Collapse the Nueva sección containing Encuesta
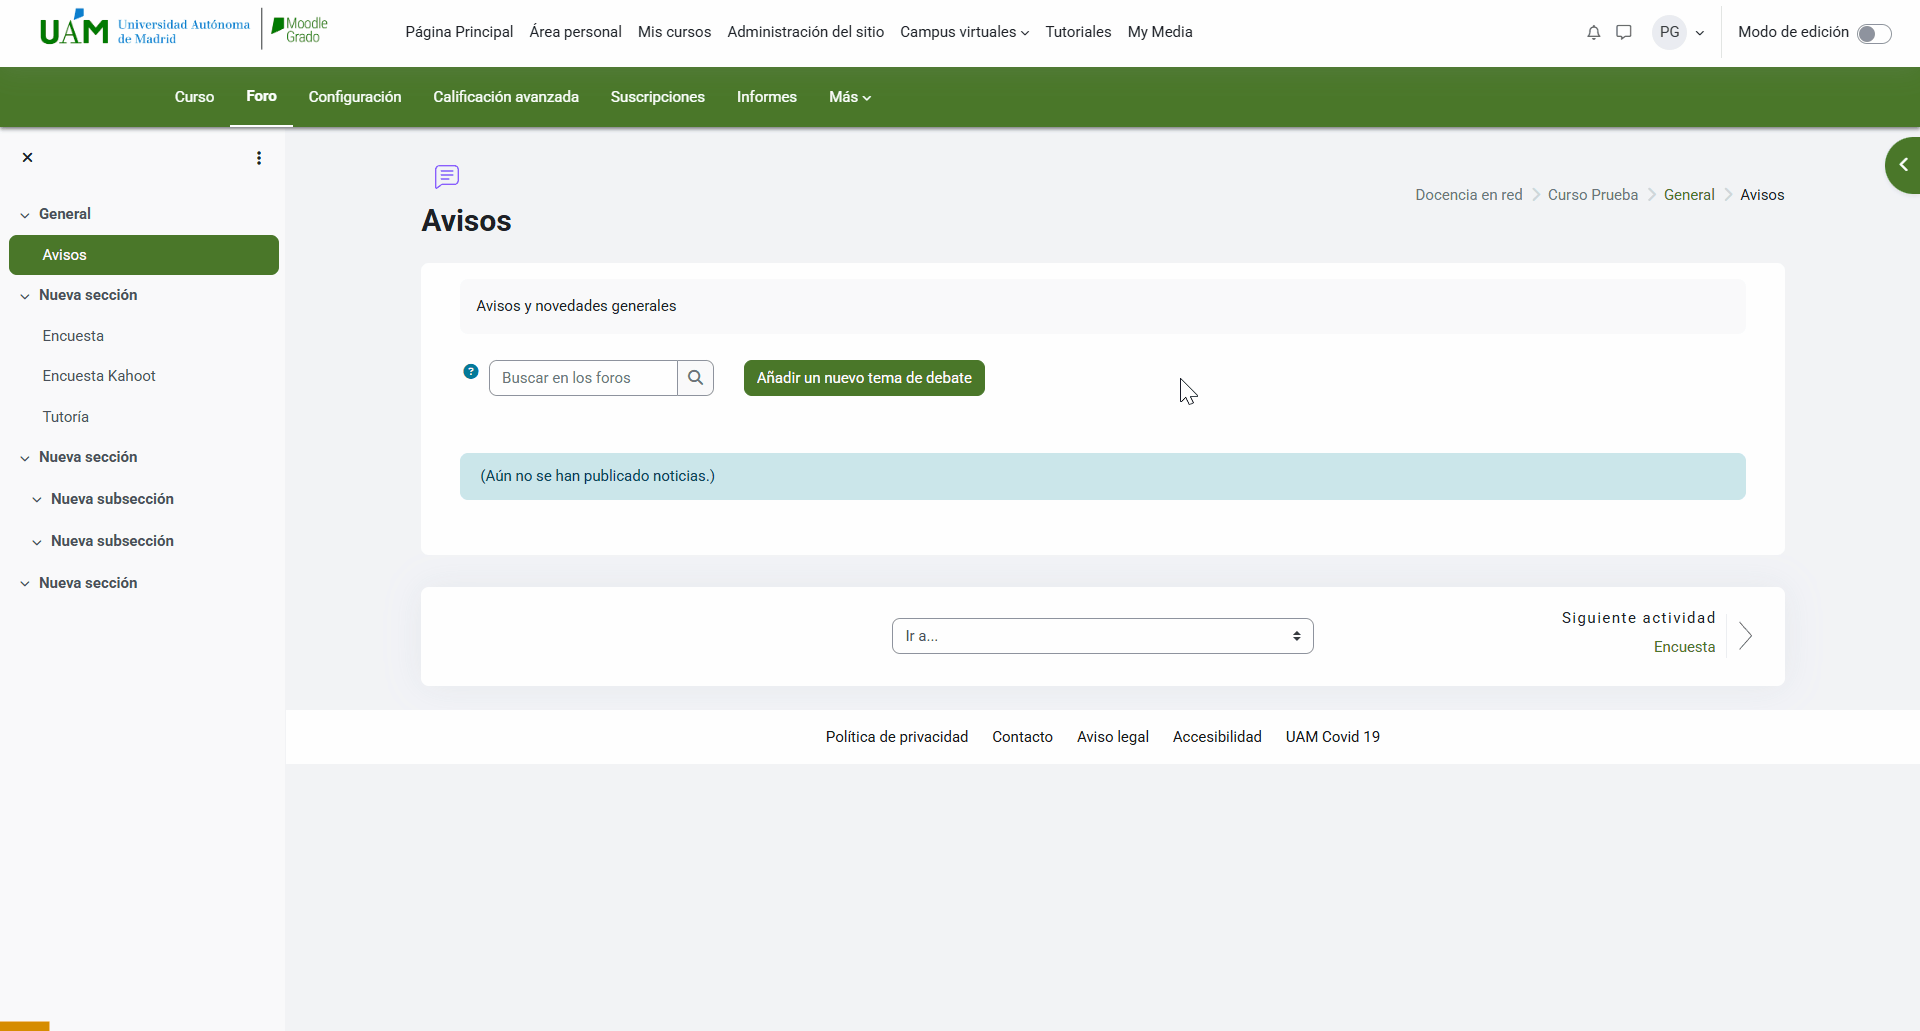Image resolution: width=1920 pixels, height=1031 pixels. pyautogui.click(x=25, y=296)
